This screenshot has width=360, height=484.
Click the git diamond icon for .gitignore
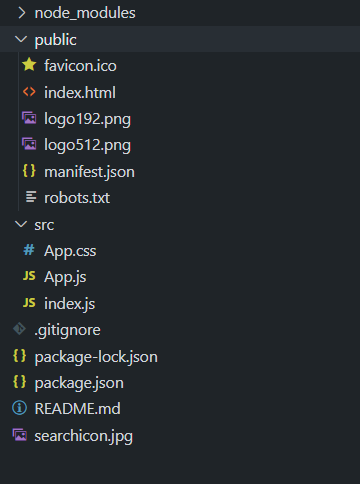point(19,329)
